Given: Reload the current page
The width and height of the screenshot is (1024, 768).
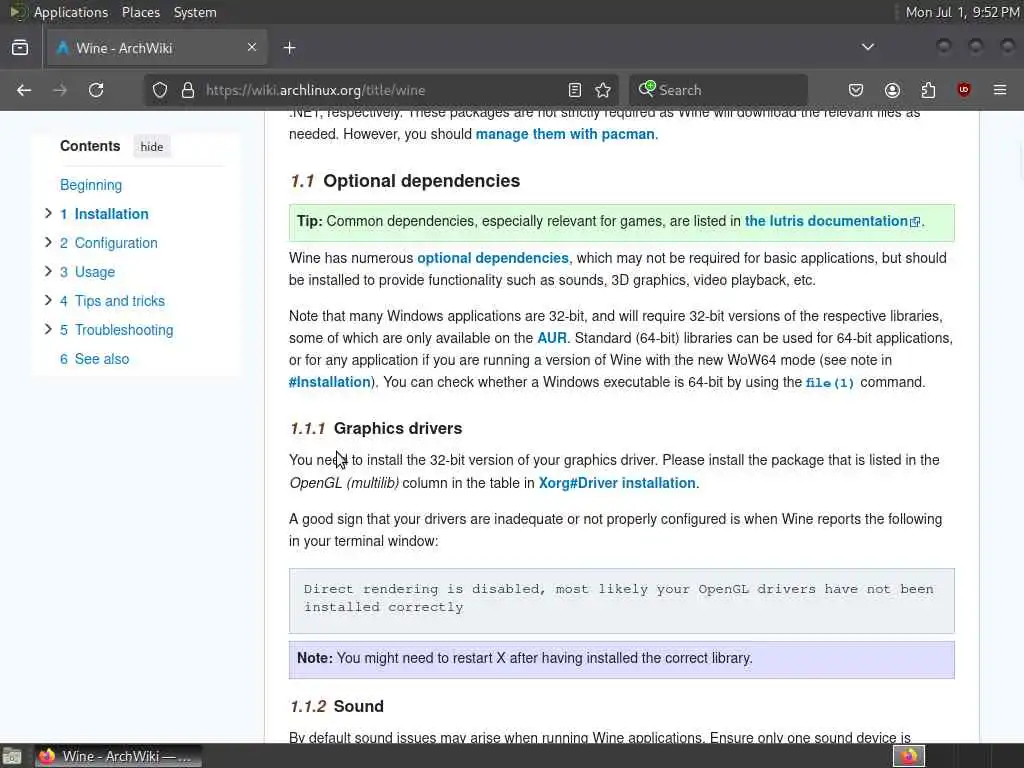Looking at the screenshot, I should (x=96, y=90).
